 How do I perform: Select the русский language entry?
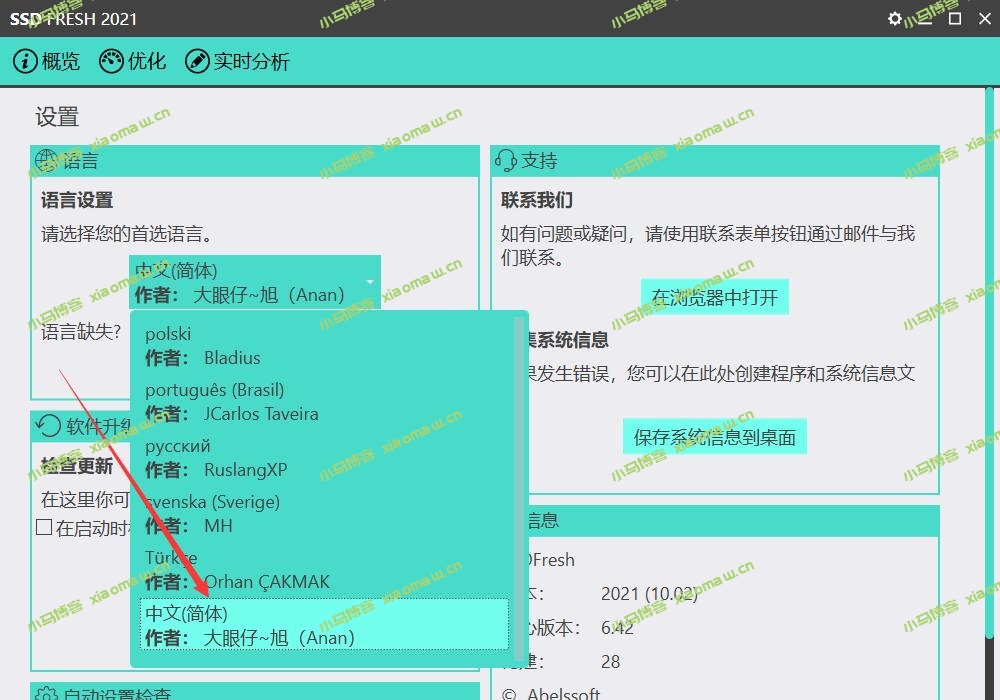pyautogui.click(x=324, y=458)
